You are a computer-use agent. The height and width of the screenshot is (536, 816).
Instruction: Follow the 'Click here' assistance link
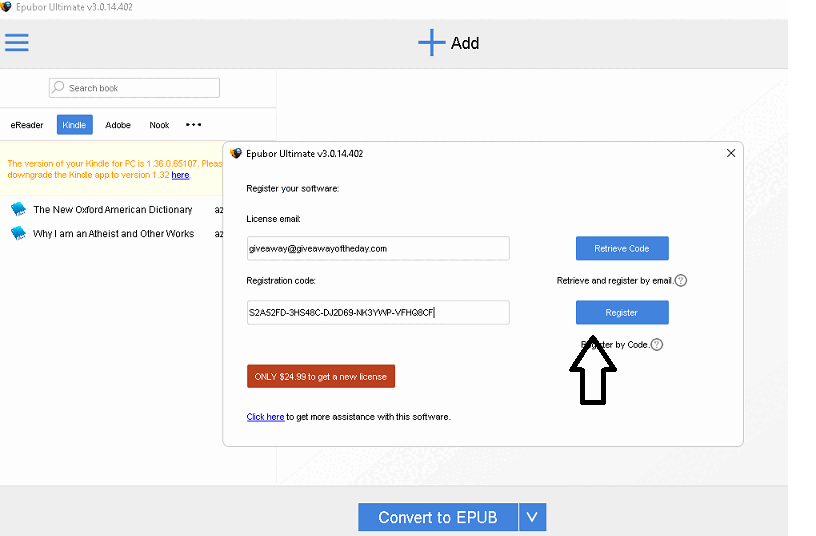pos(265,417)
